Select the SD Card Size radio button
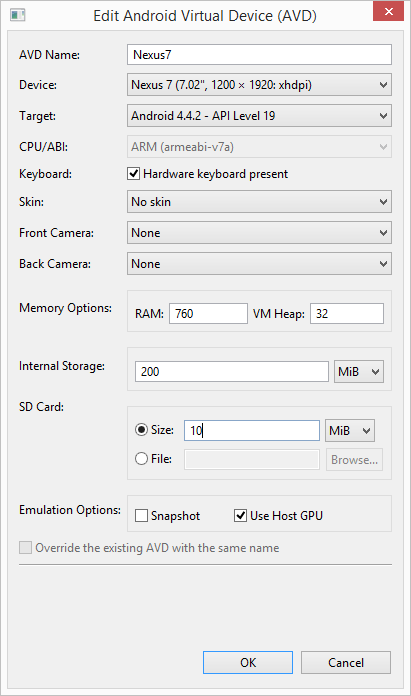 [x=141, y=430]
